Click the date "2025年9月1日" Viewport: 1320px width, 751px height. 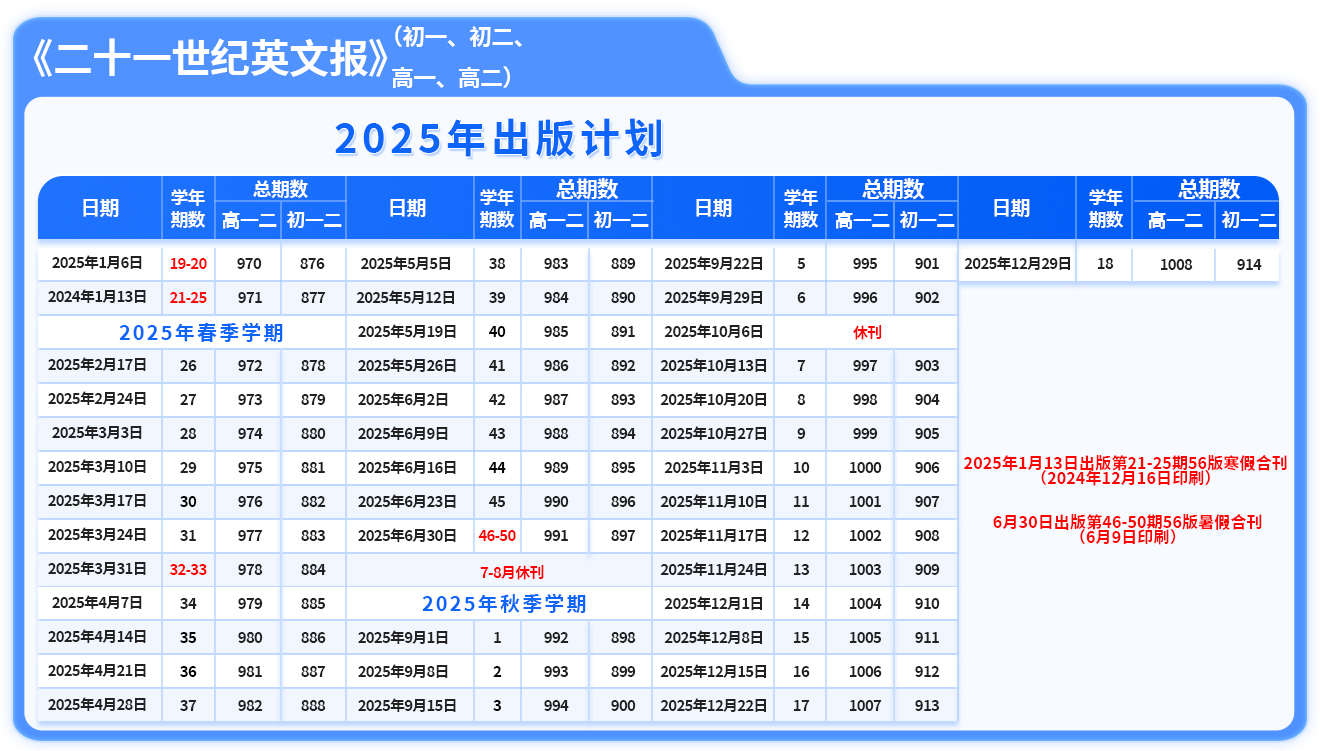click(x=406, y=638)
